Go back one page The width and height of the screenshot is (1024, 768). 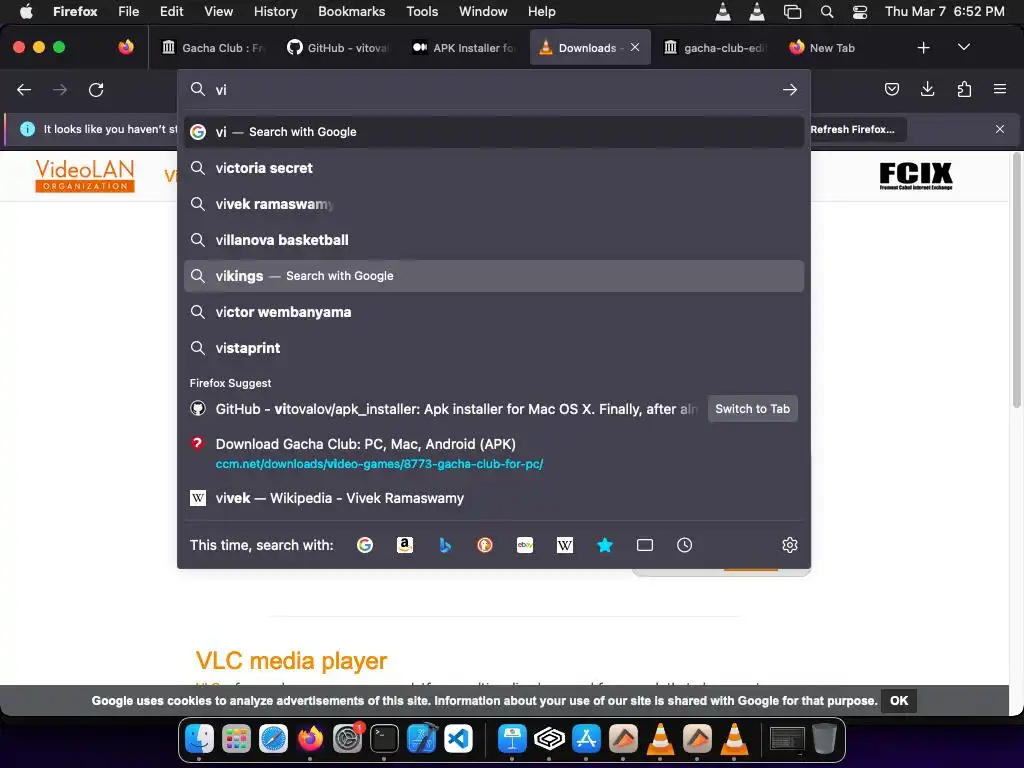pos(24,89)
